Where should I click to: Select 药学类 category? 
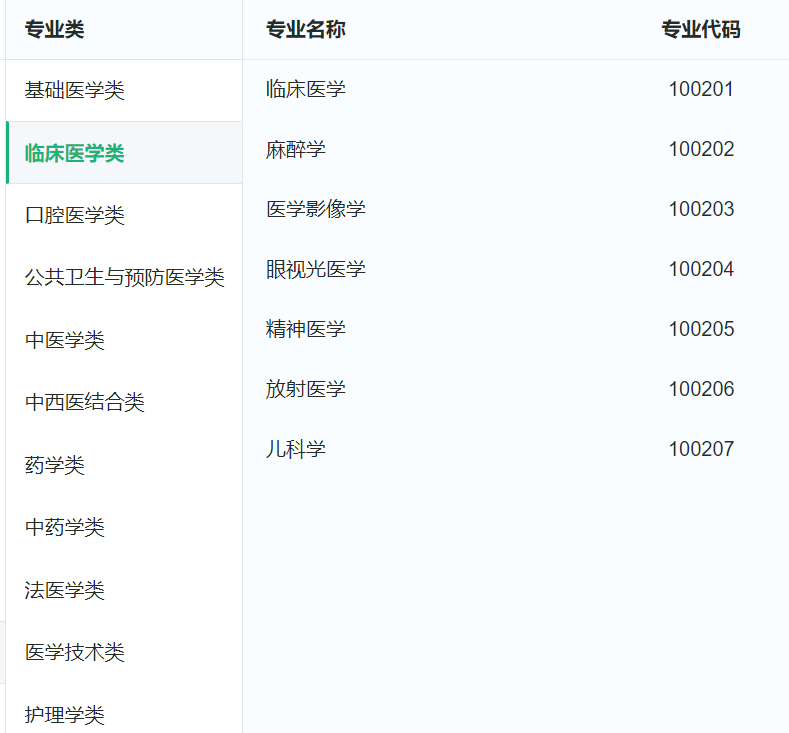[54, 465]
